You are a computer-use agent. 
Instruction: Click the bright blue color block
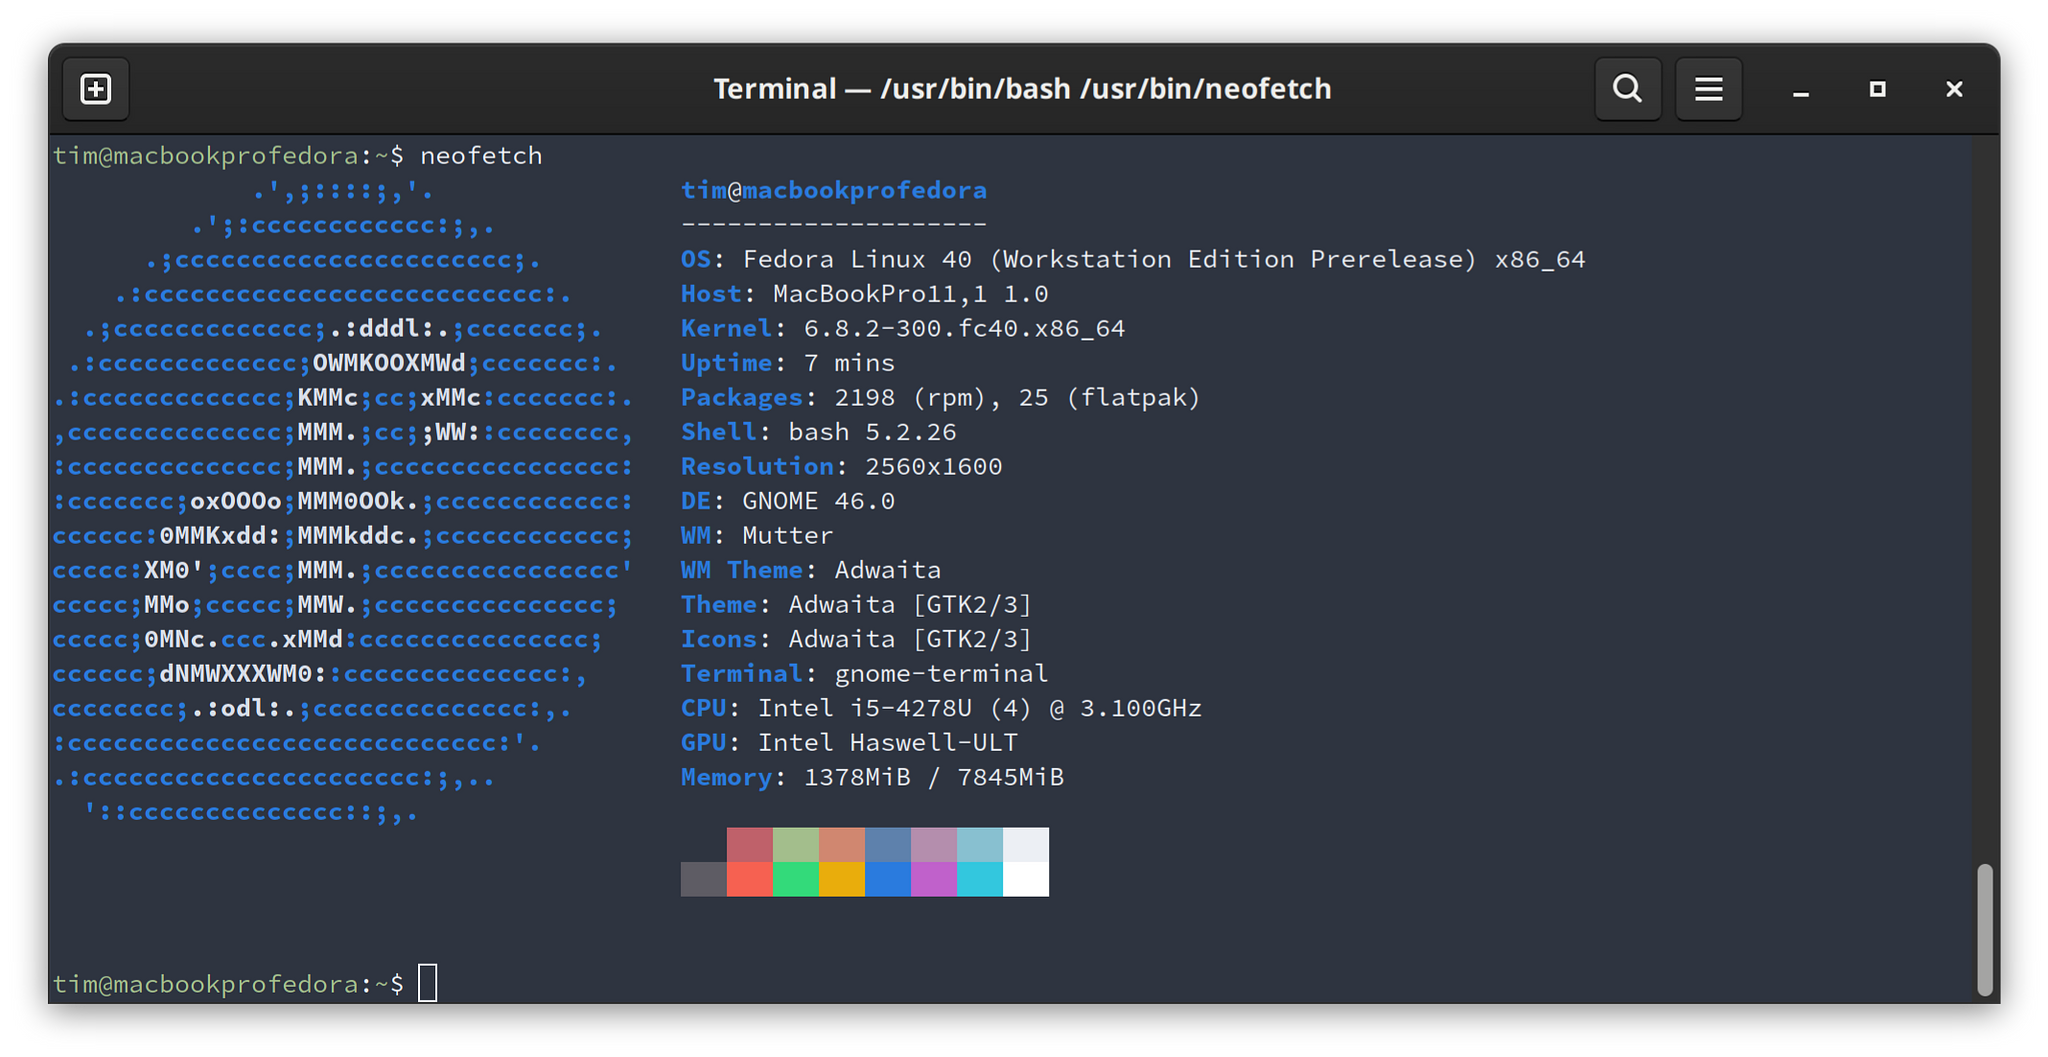click(x=888, y=880)
